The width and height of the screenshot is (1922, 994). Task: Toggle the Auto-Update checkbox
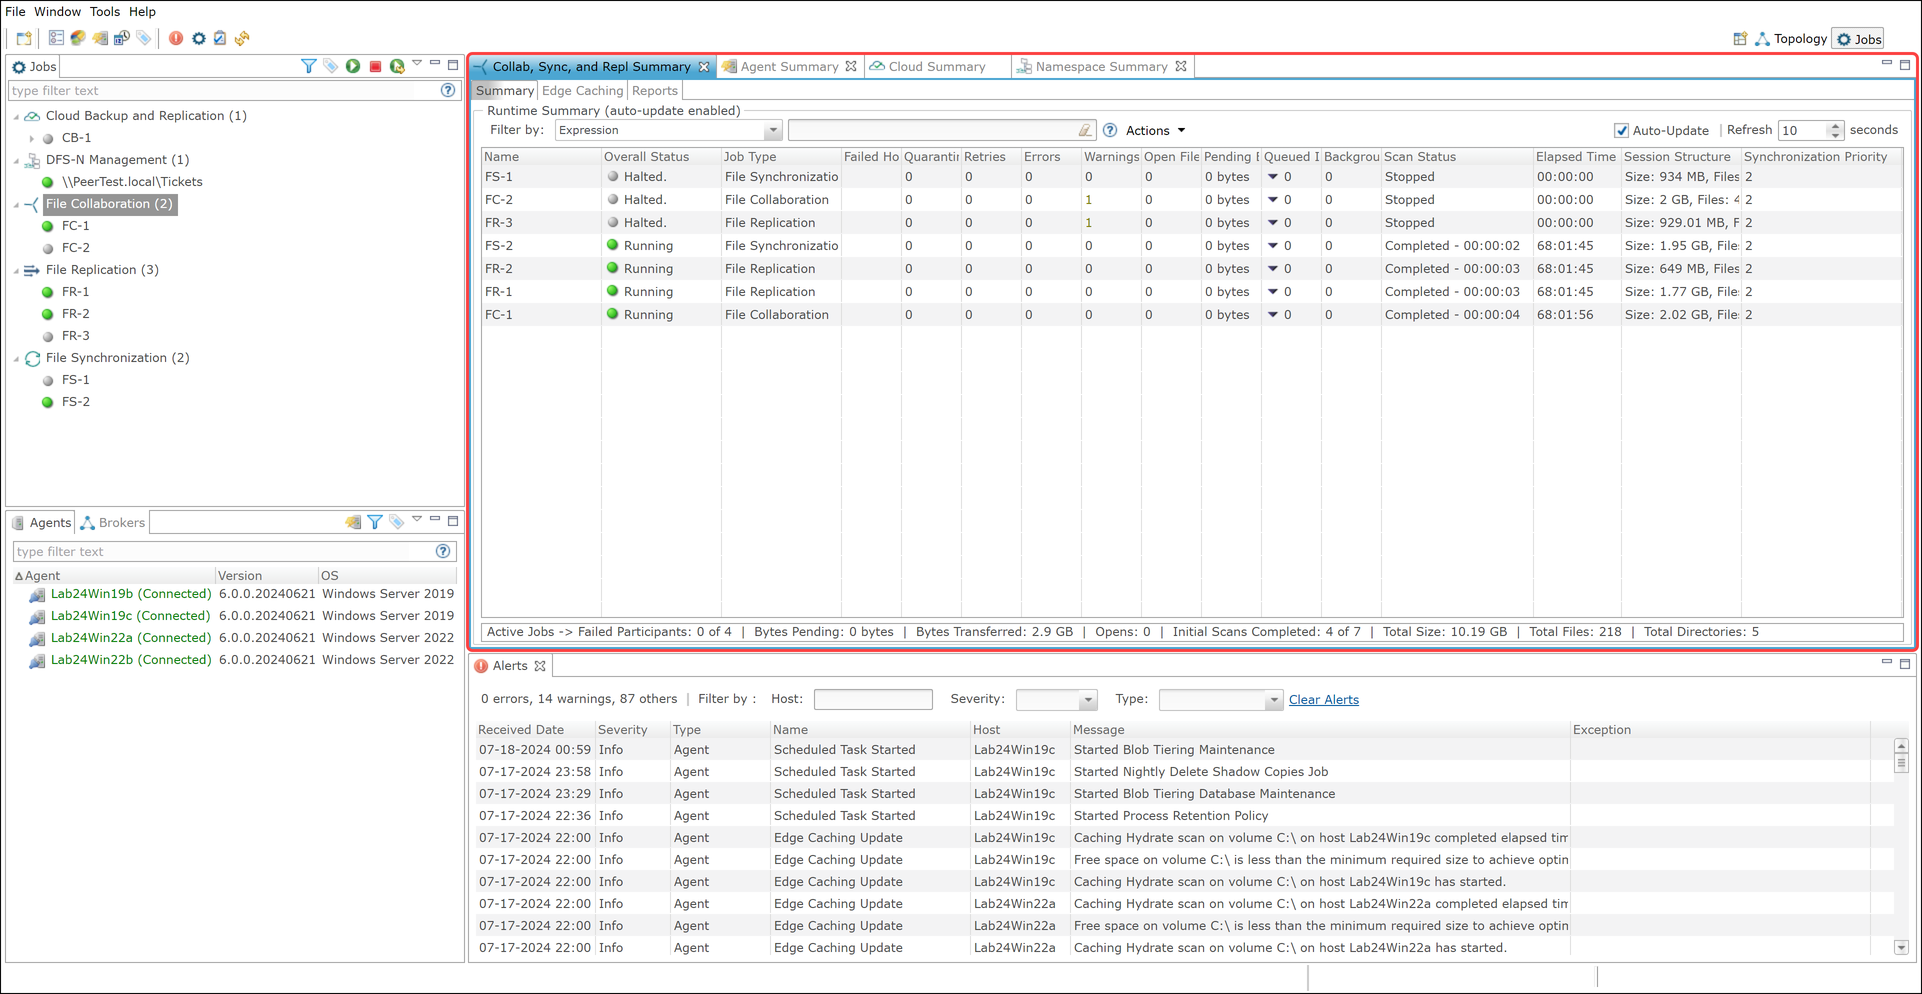[1622, 131]
